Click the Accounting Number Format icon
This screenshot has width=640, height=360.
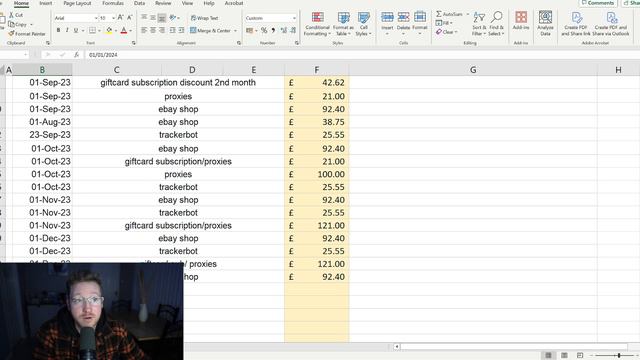tap(249, 31)
